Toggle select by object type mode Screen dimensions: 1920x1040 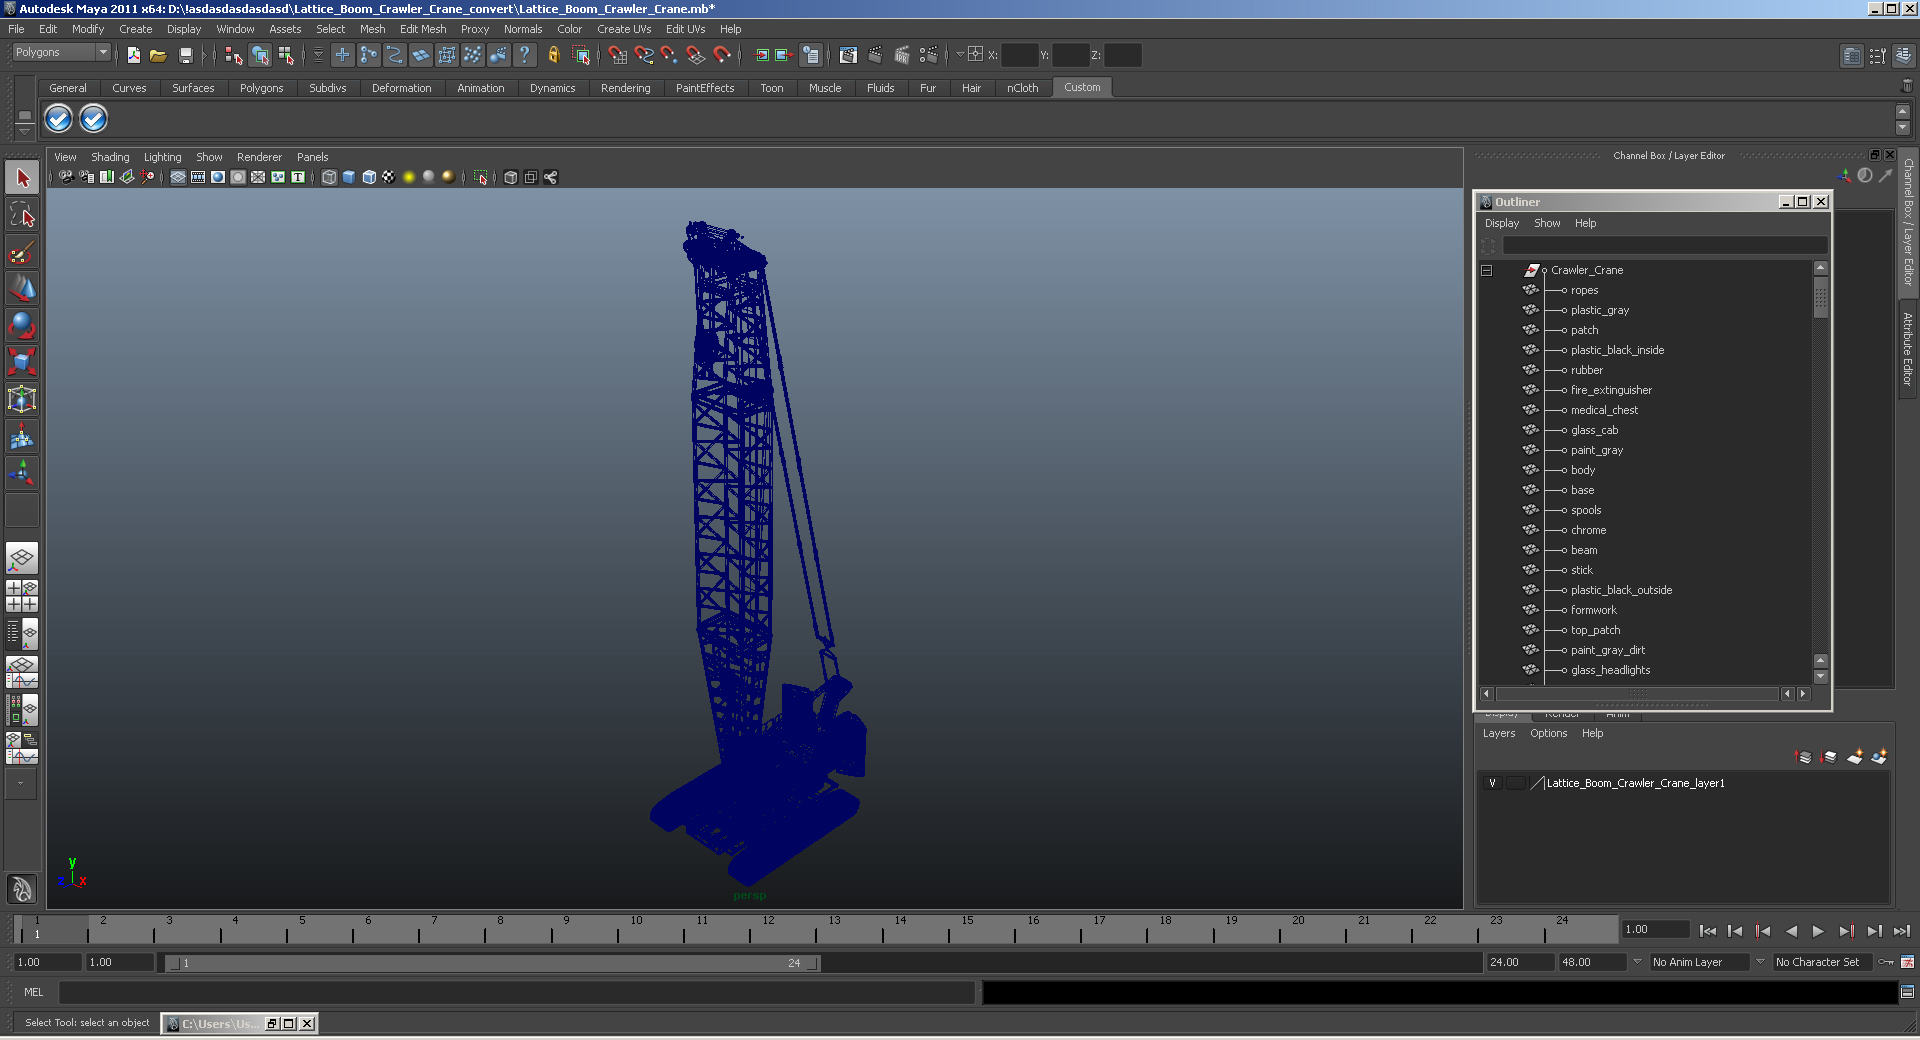click(260, 55)
